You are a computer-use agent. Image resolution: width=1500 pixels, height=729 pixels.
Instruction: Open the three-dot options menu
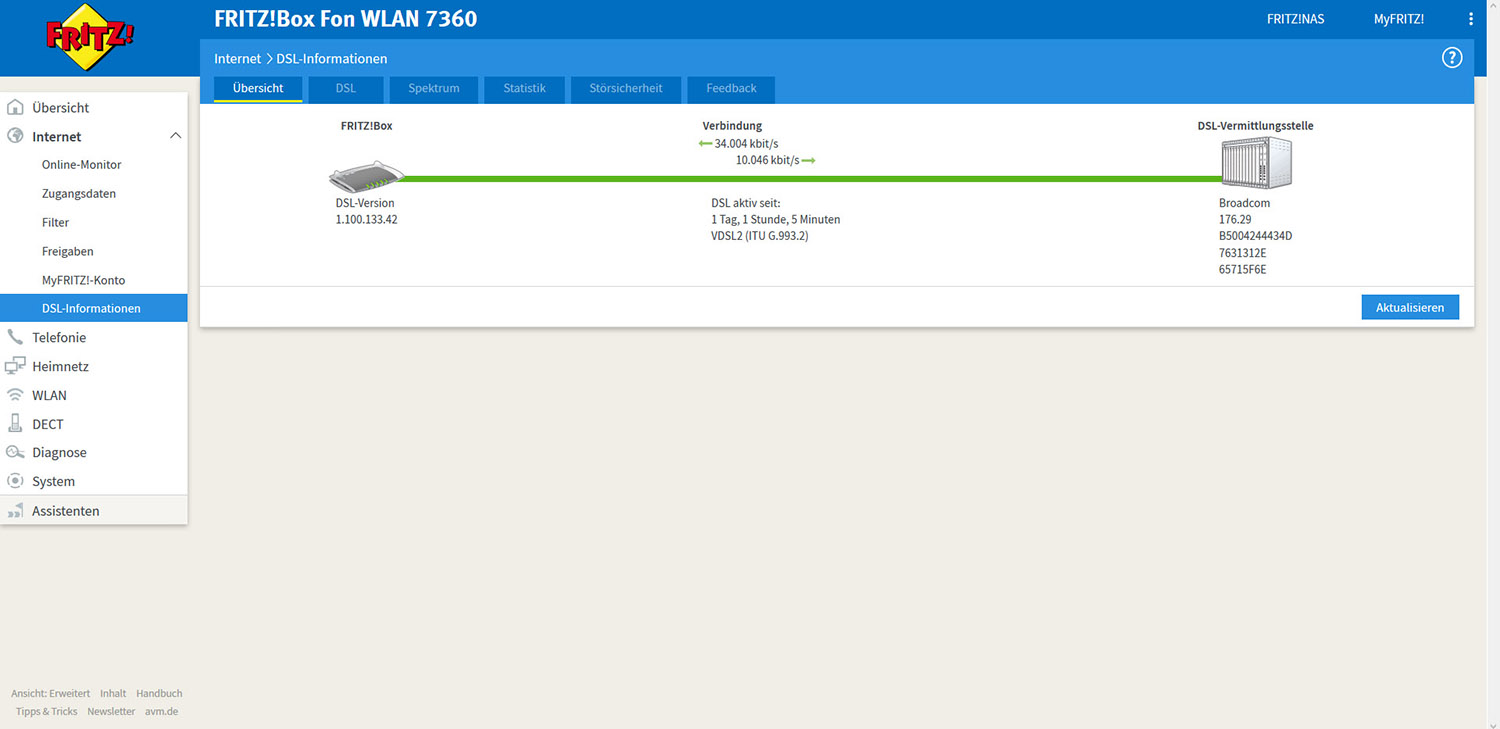(1470, 19)
